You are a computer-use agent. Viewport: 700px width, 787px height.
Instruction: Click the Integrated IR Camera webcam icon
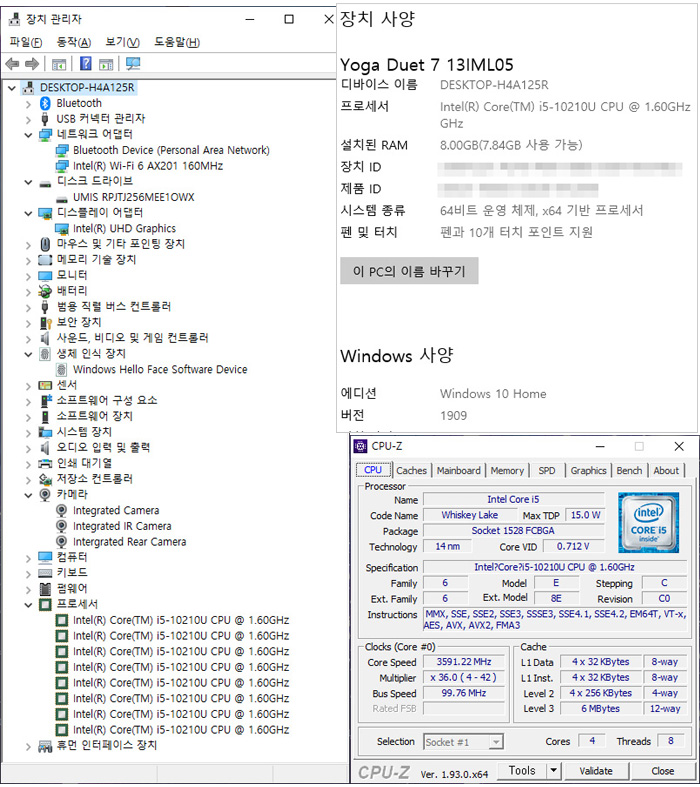[61, 526]
